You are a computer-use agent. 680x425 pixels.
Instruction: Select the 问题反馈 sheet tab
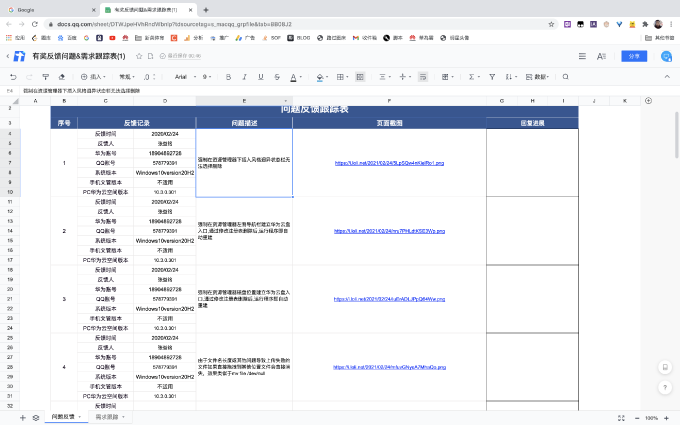(x=63, y=417)
